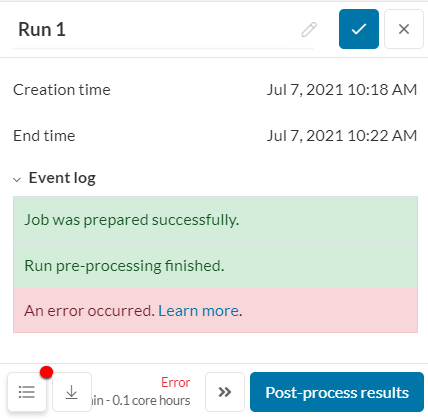The image size is (428, 419).
Task: Select the 'An error occurred' log entry
Action: click(215, 311)
